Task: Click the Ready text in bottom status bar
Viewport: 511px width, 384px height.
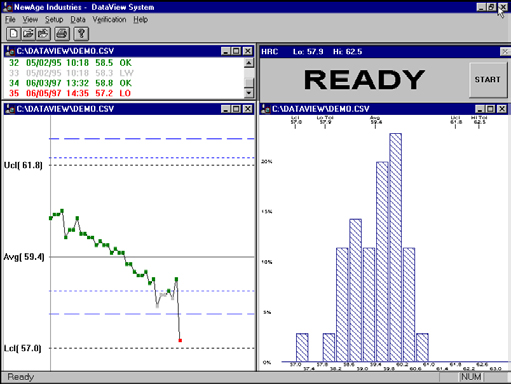Action: click(21, 377)
